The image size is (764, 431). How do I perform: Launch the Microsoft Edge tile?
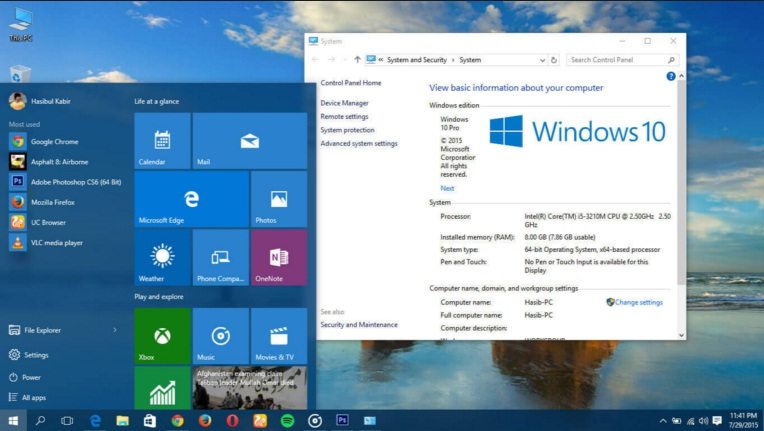click(191, 199)
